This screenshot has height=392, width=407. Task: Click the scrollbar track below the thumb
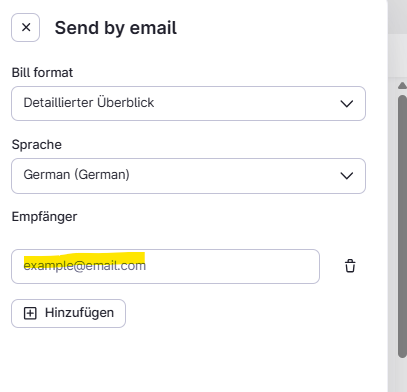402,375
